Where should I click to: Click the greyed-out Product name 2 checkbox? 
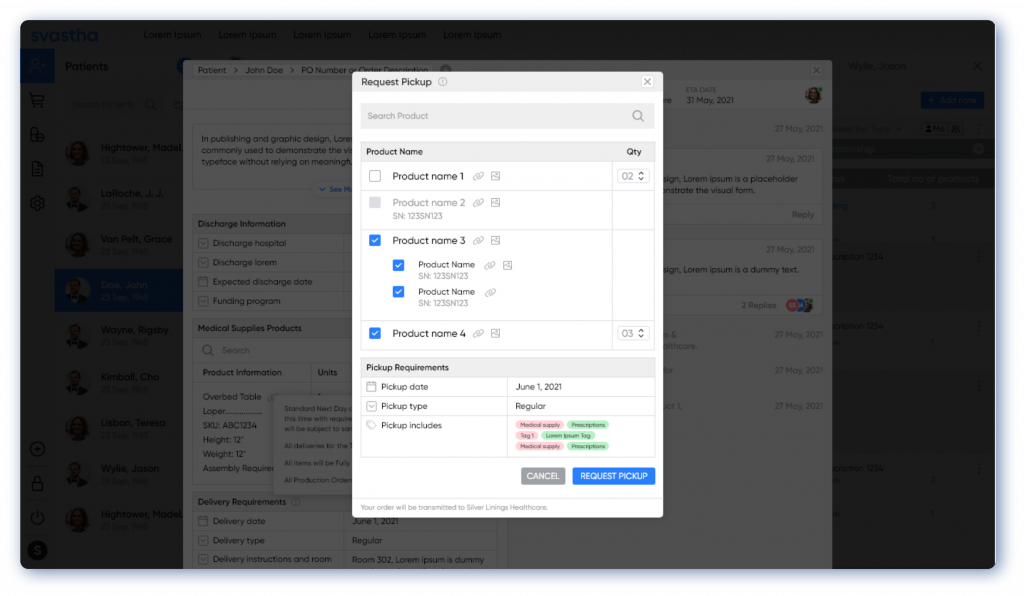pyautogui.click(x=375, y=203)
